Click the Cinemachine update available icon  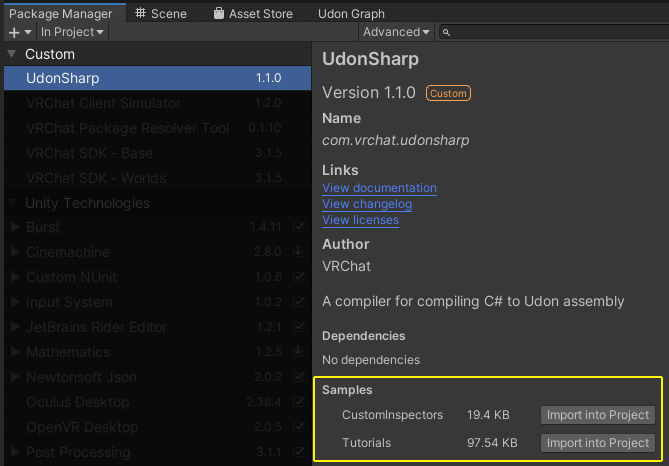(x=298, y=253)
